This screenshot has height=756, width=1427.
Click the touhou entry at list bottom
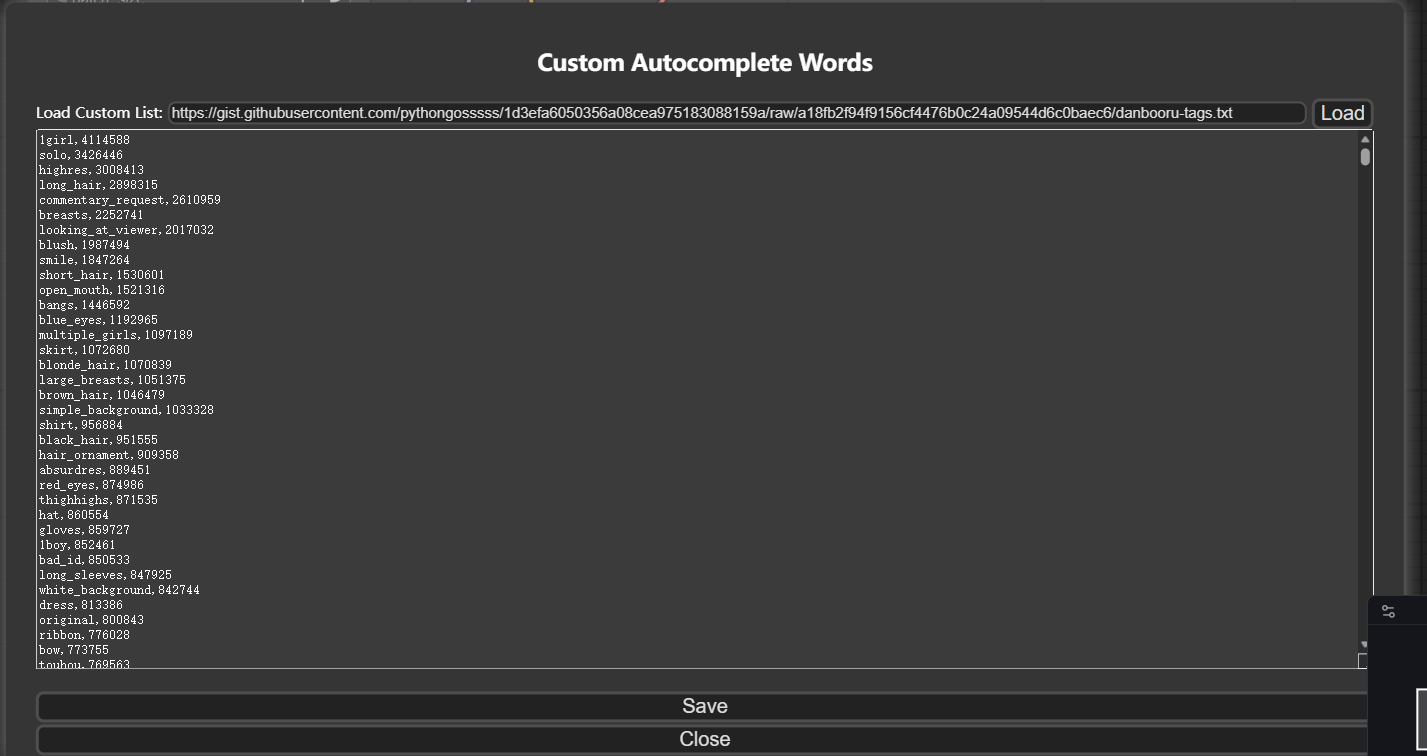tap(85, 664)
